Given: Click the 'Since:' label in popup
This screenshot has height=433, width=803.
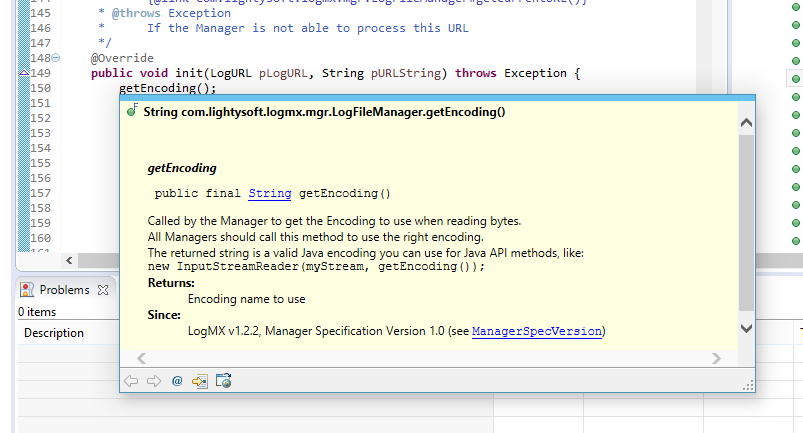Looking at the screenshot, I should 164,315.
